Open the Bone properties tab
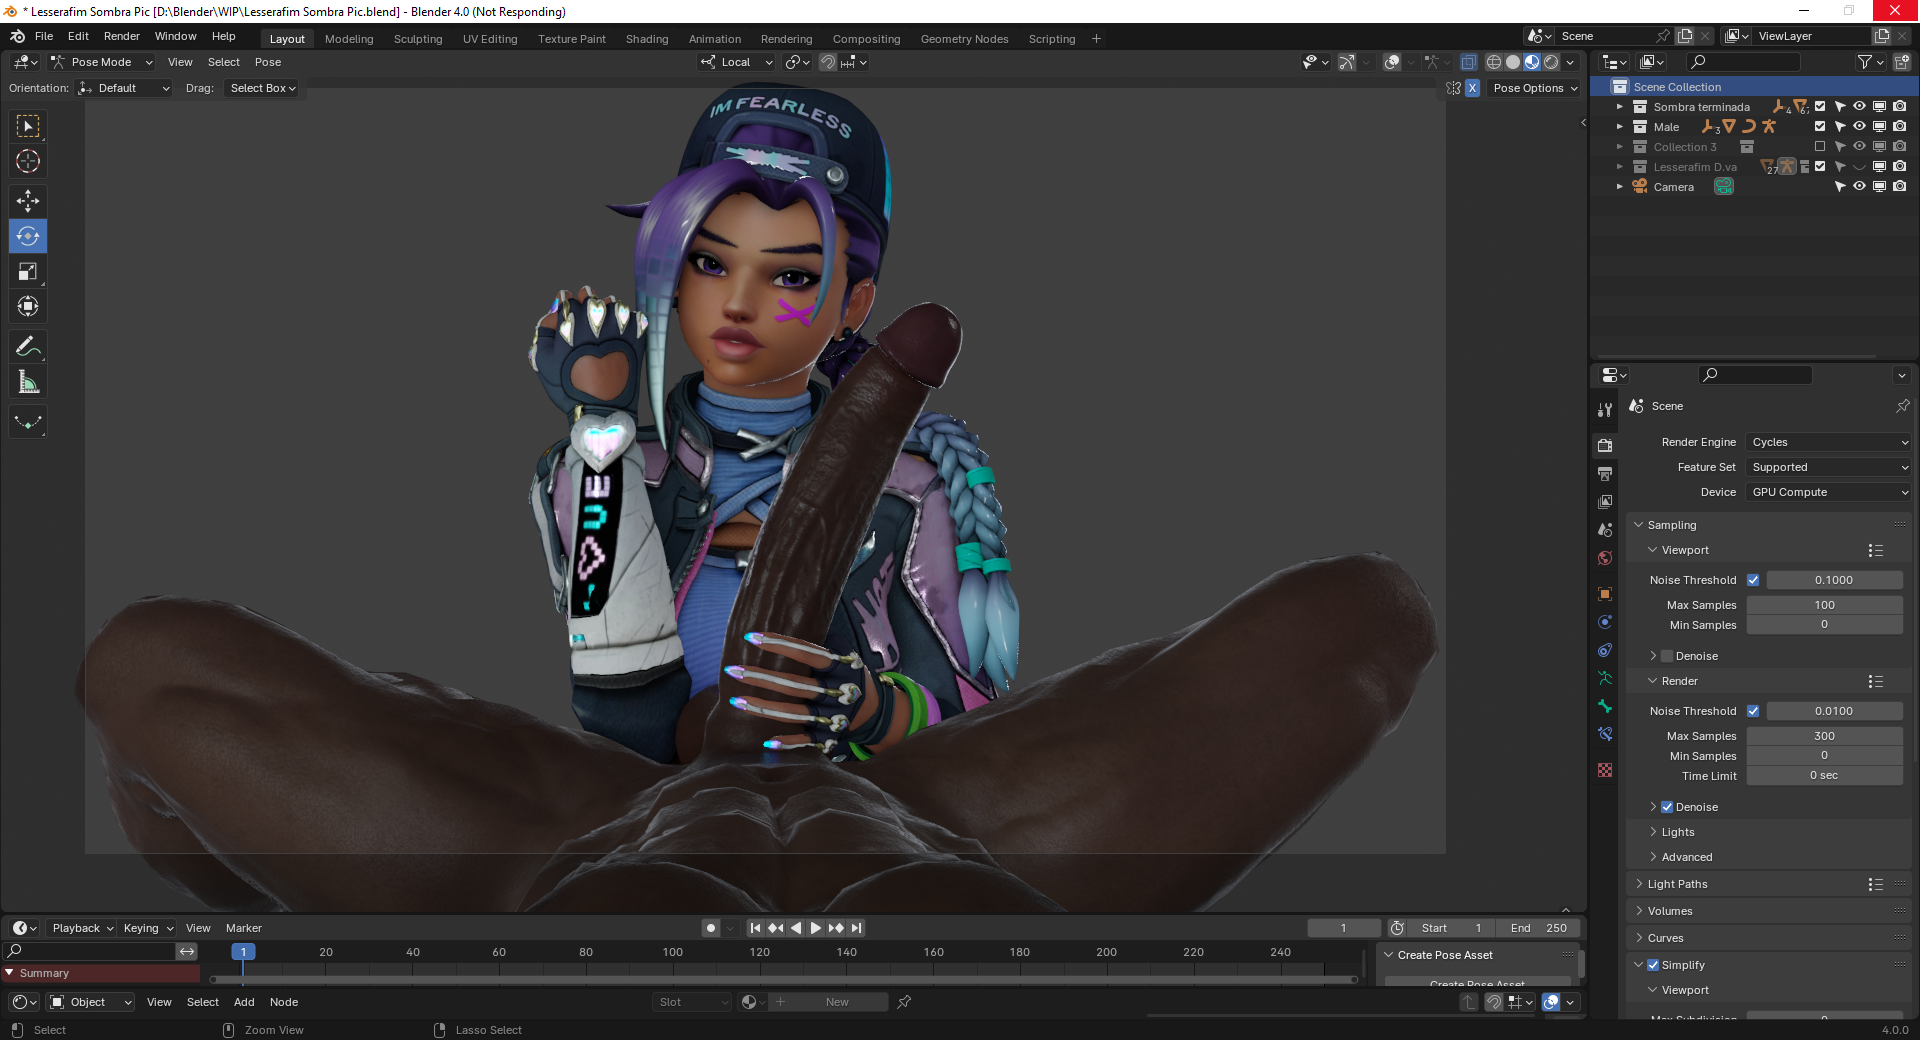The image size is (1920, 1040). (x=1605, y=706)
